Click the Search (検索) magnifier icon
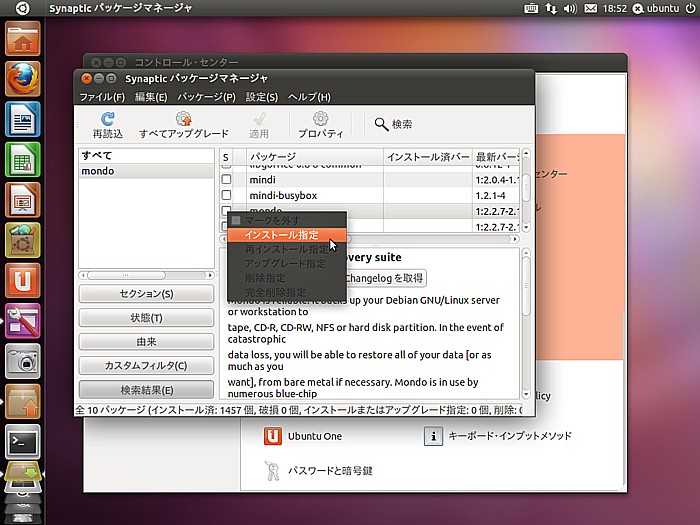 click(381, 124)
